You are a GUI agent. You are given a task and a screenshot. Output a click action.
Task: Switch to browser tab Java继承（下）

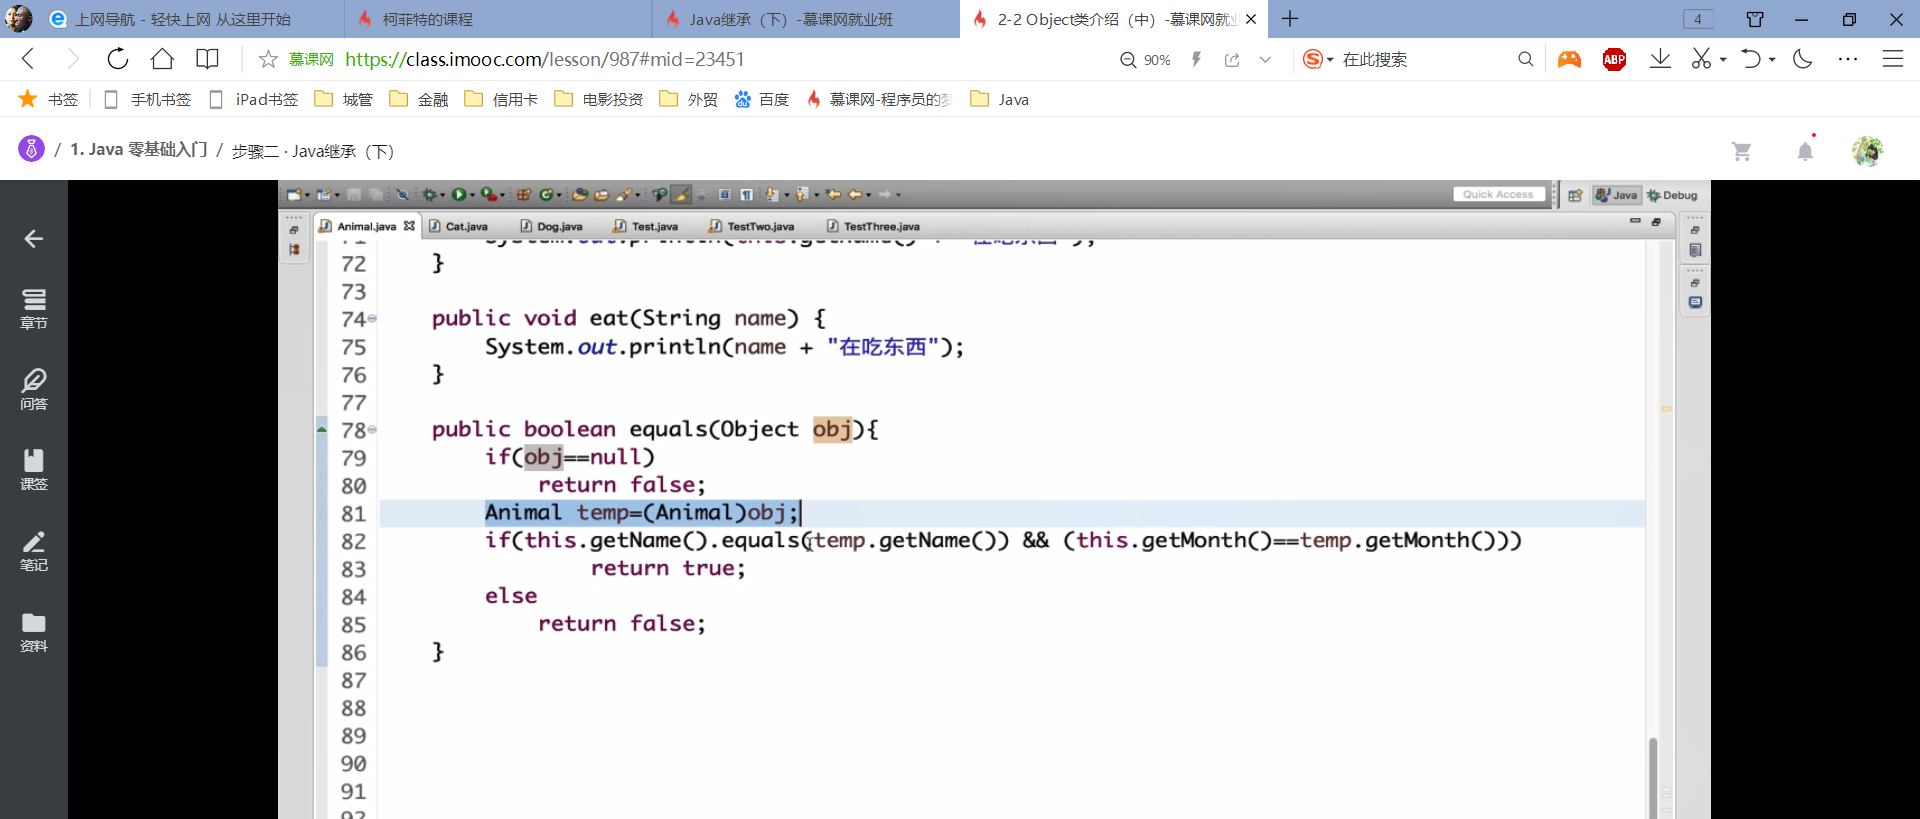click(806, 19)
